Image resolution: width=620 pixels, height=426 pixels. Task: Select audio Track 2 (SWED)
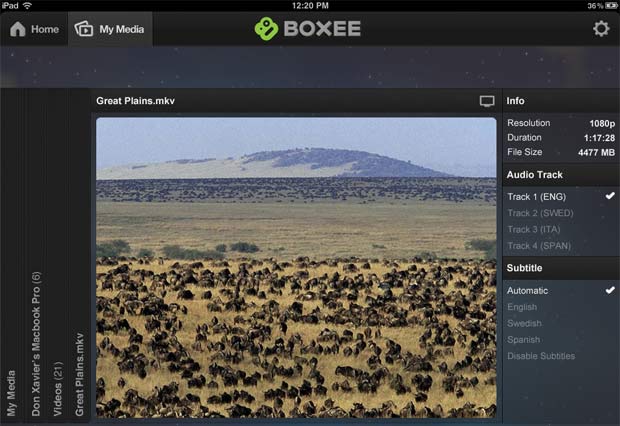pos(560,213)
